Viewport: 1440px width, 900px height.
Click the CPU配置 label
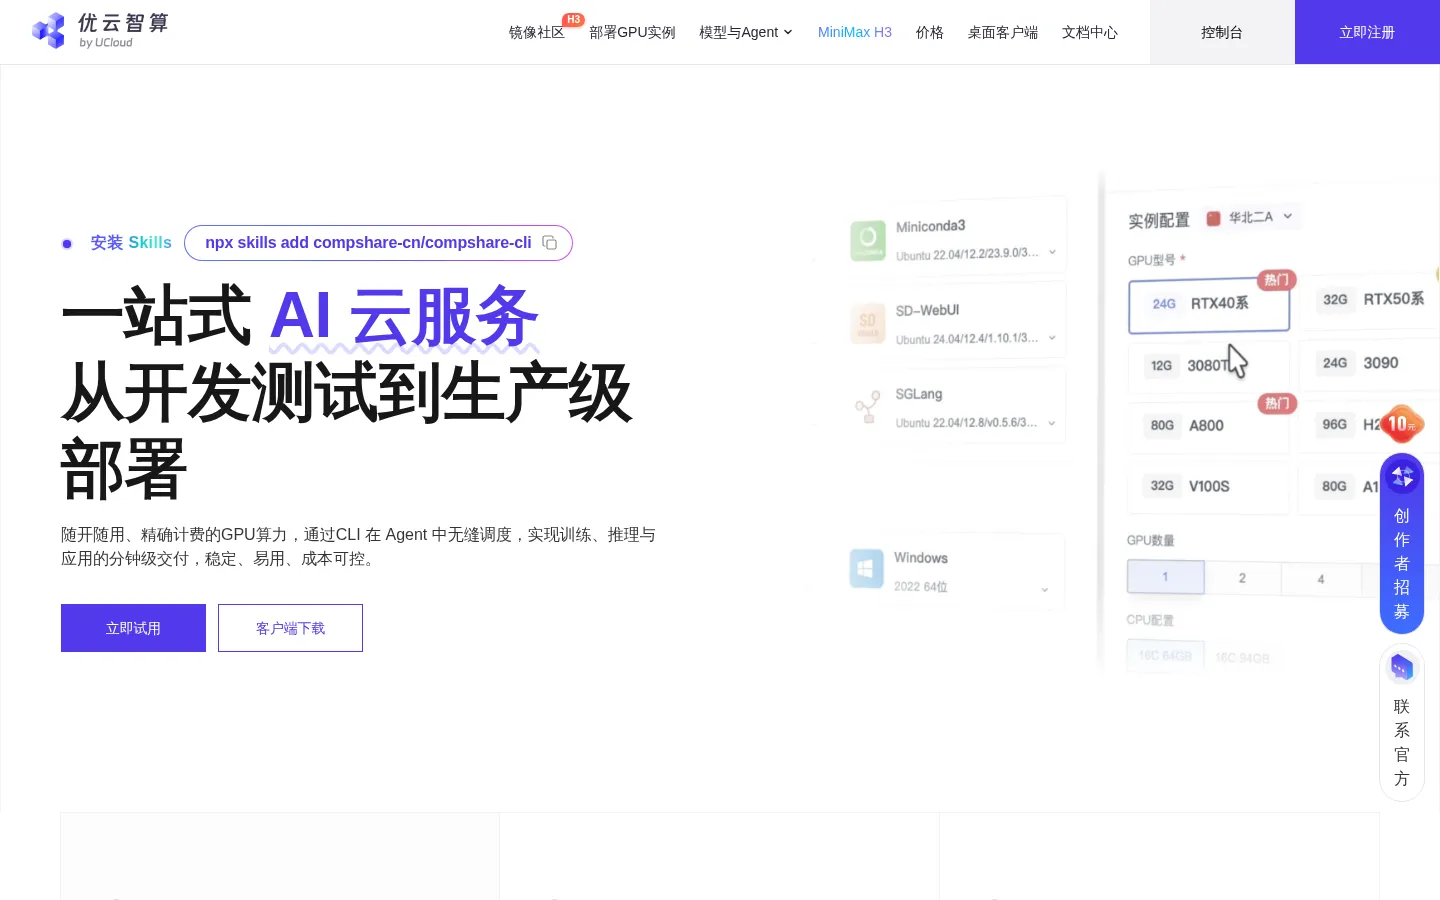point(1150,620)
